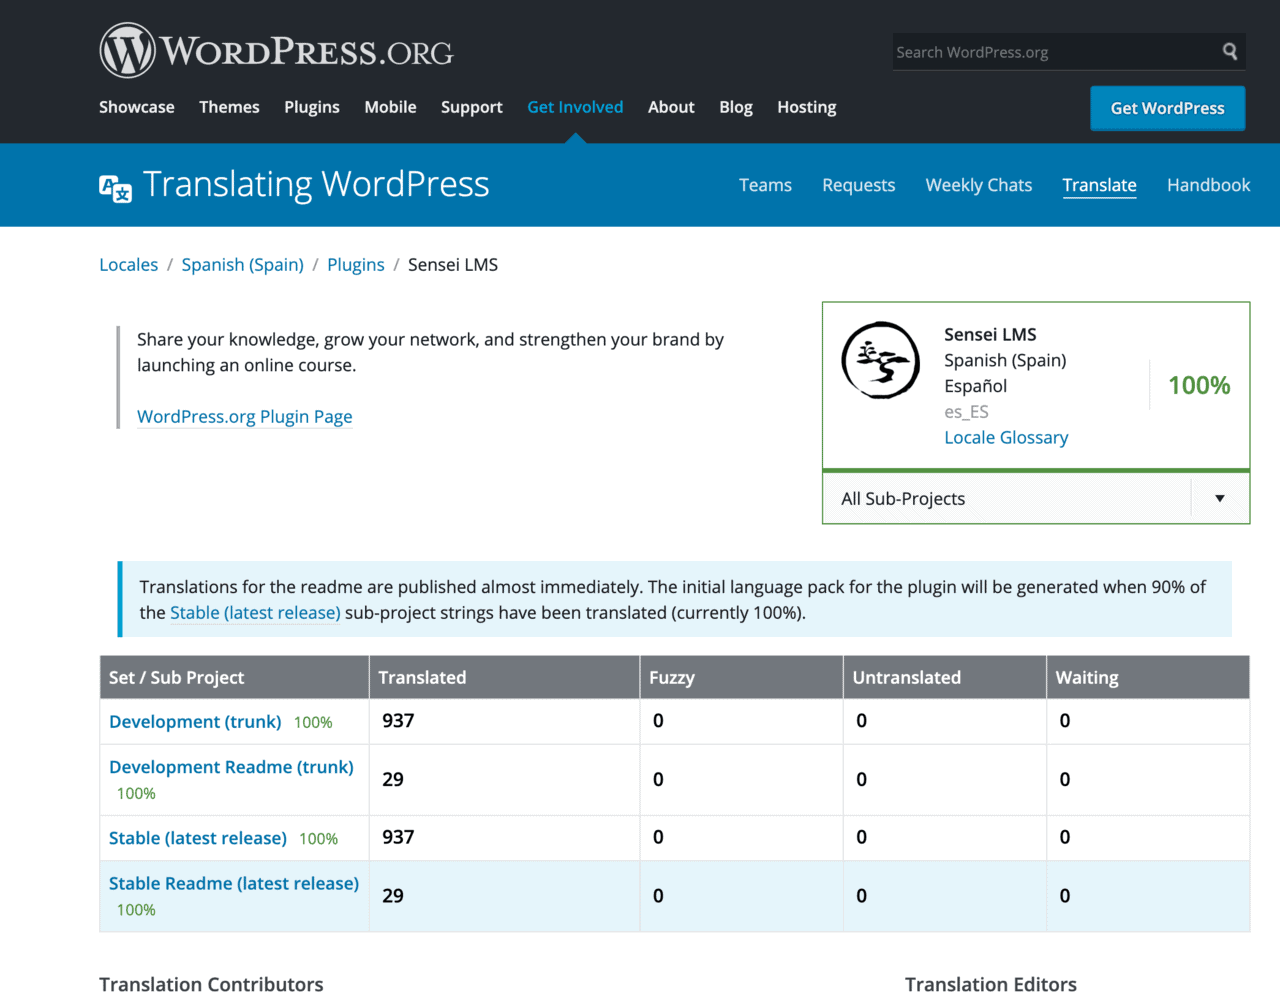Open the Showcase menu item
This screenshot has width=1280, height=1006.
[x=137, y=107]
